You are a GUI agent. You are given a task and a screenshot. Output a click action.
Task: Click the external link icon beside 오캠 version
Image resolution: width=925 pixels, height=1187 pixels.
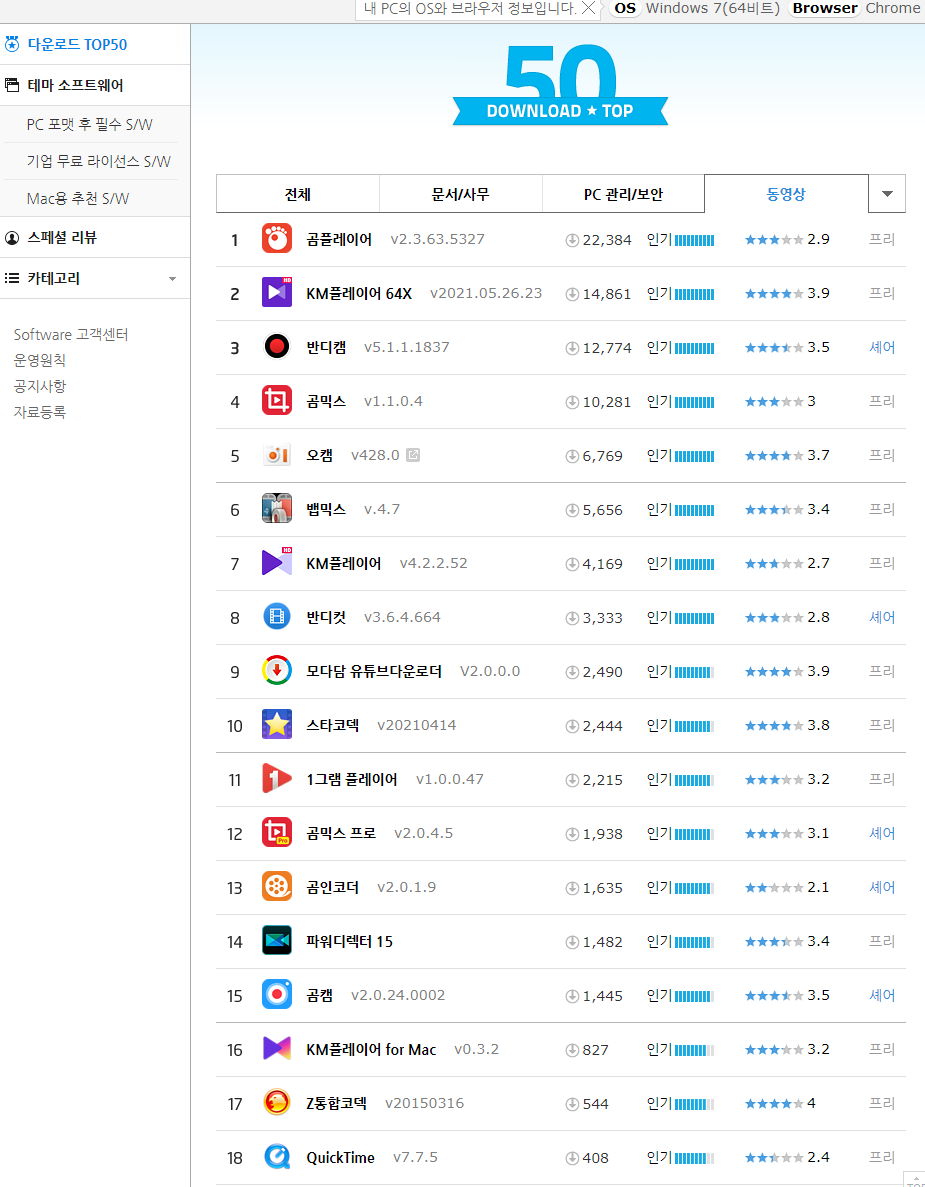(413, 455)
